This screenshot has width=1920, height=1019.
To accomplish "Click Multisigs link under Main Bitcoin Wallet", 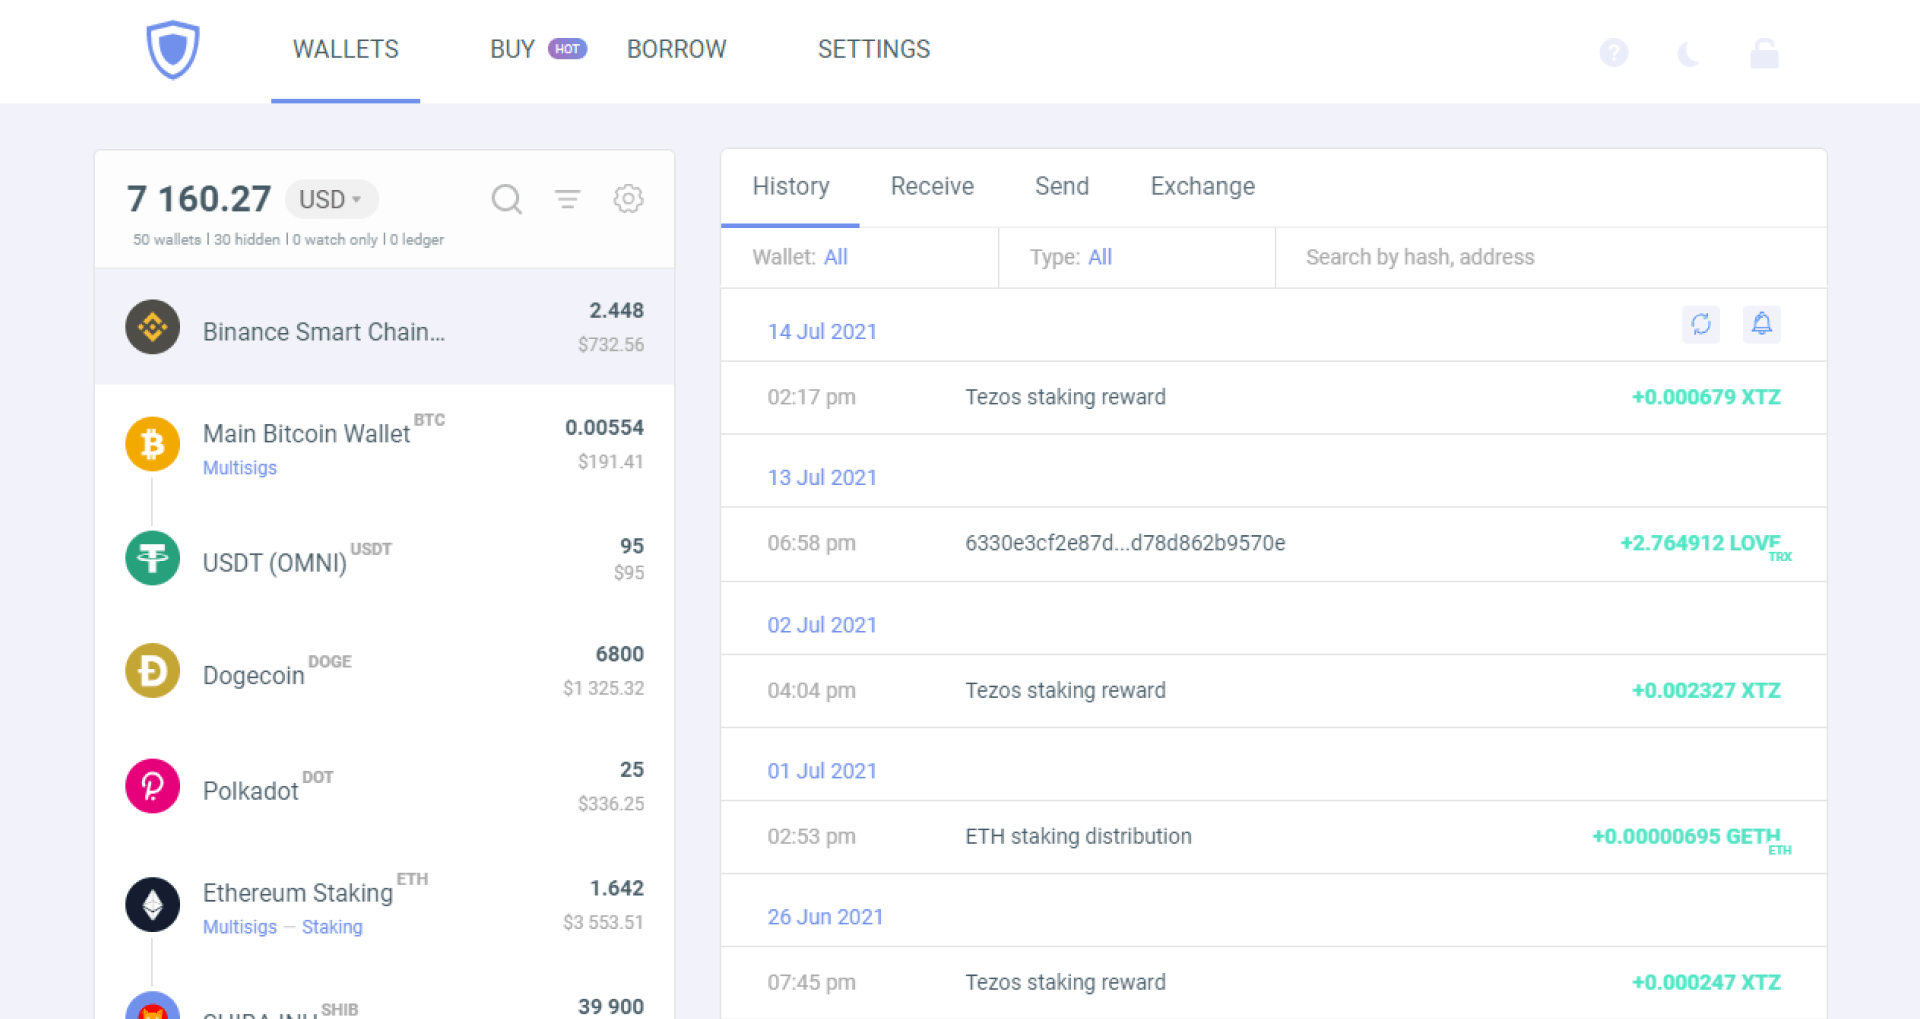I will pyautogui.click(x=240, y=468).
